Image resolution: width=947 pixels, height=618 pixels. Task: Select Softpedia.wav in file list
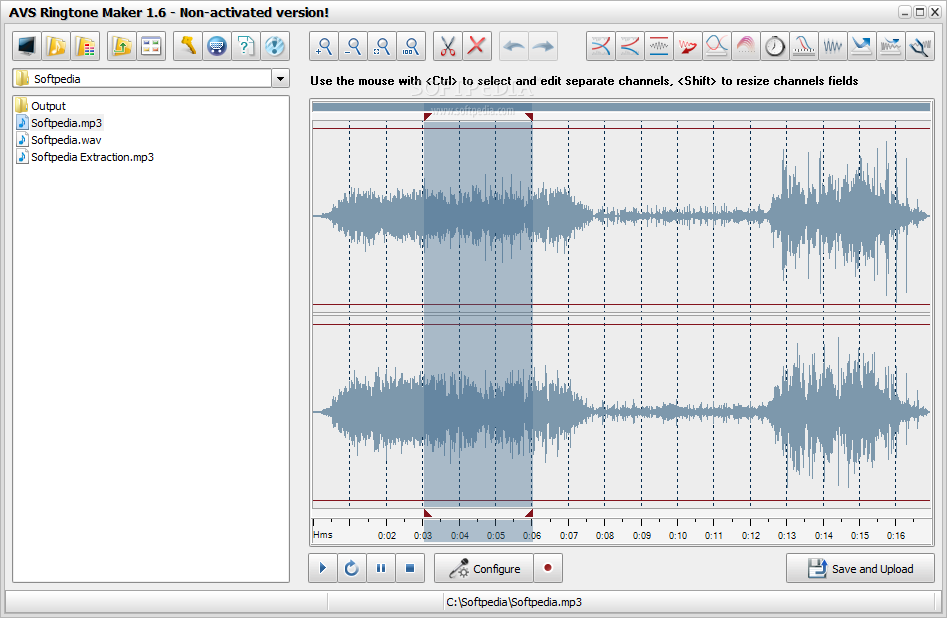[65, 140]
